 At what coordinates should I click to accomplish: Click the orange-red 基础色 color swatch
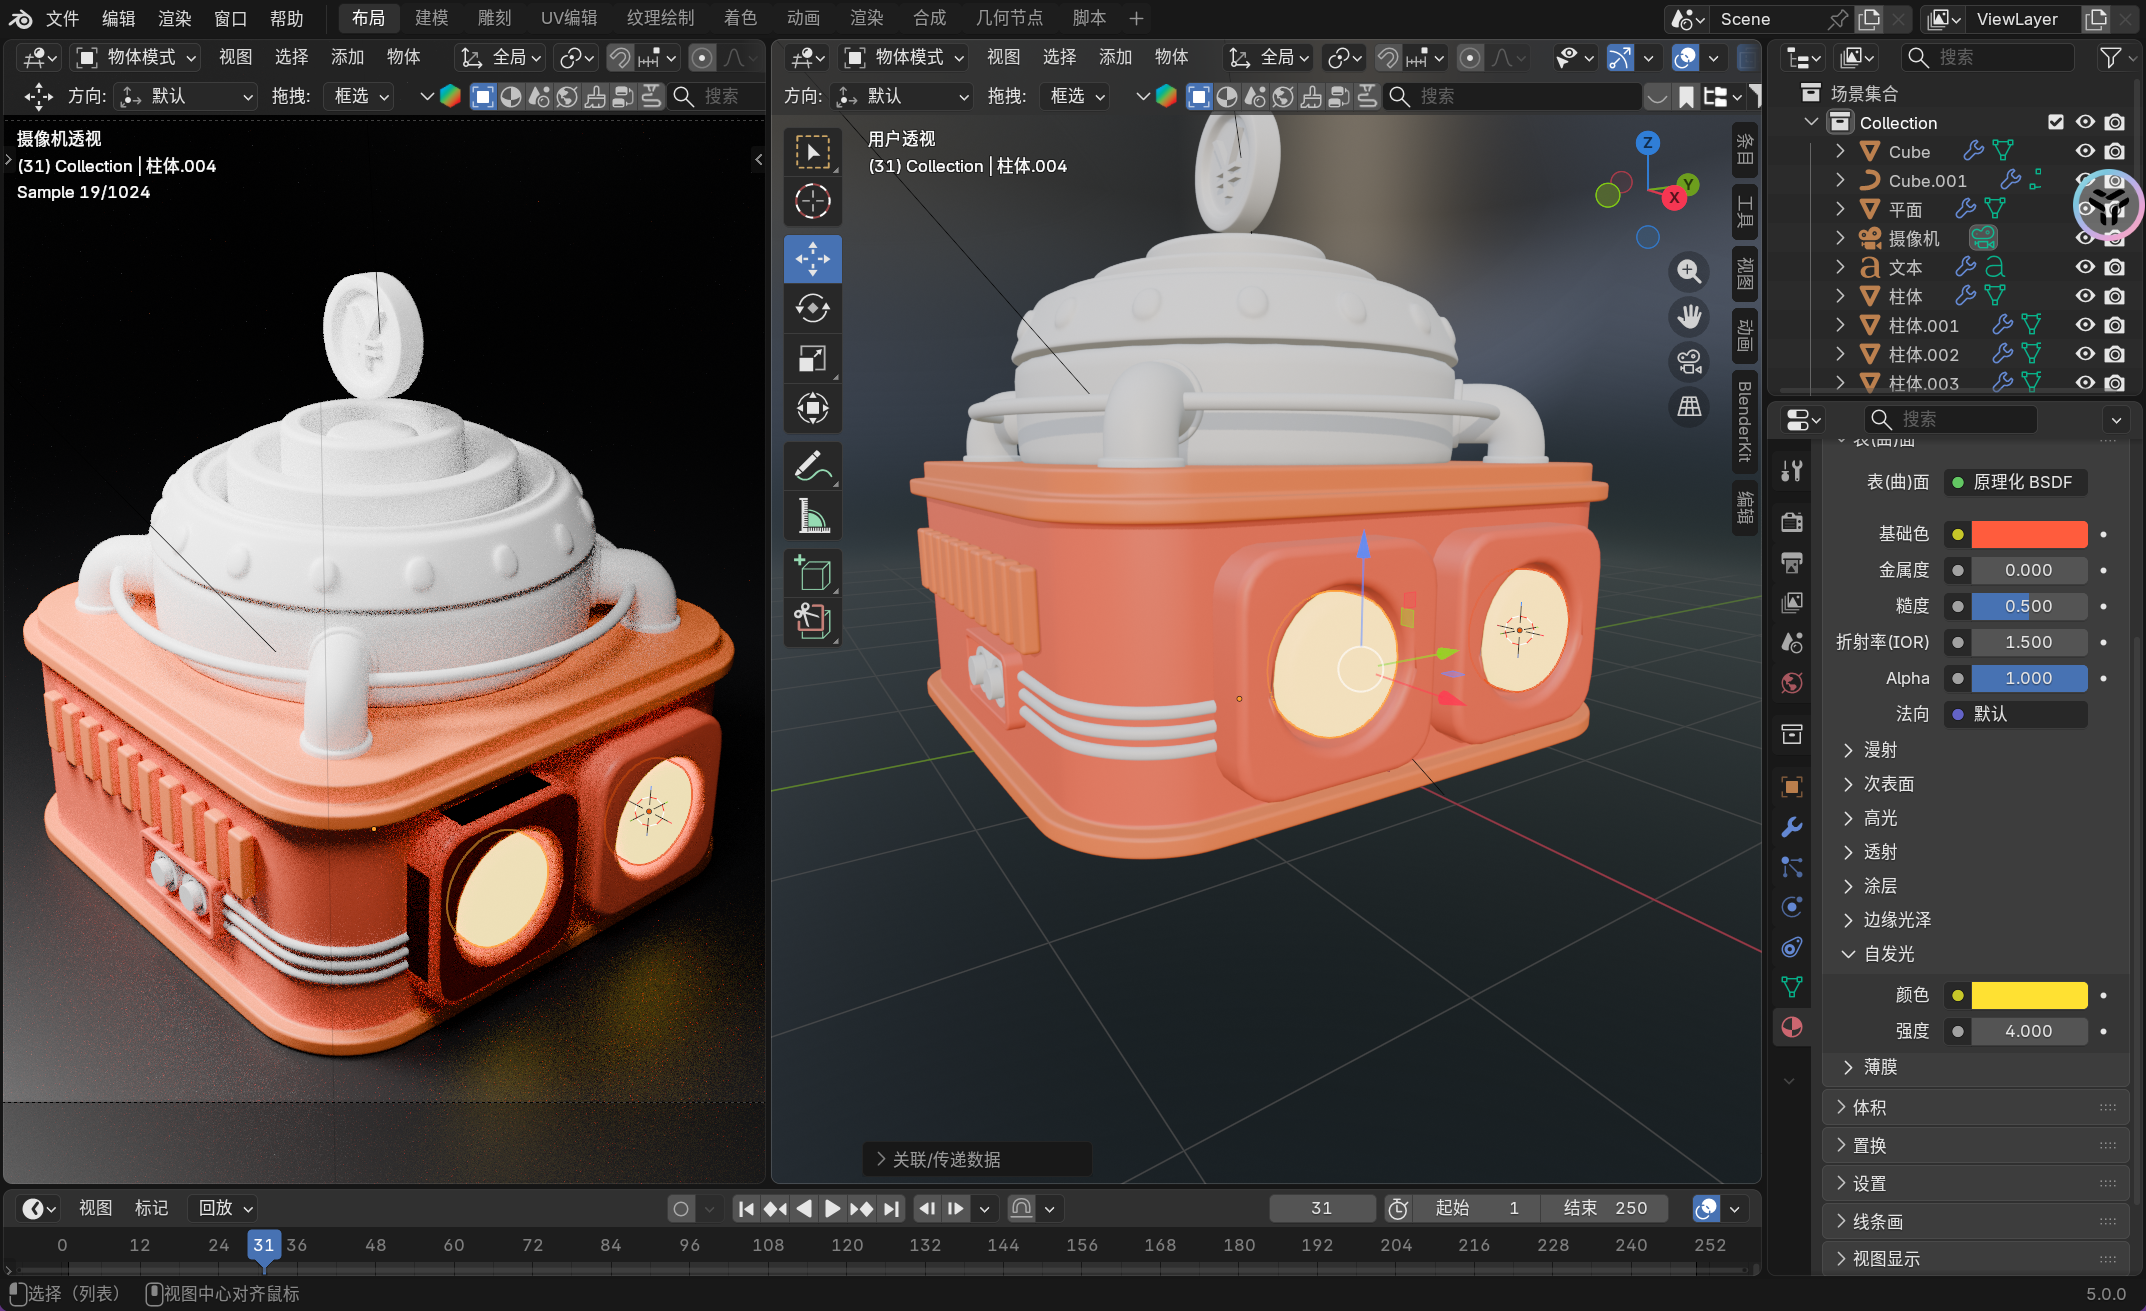coord(2028,534)
